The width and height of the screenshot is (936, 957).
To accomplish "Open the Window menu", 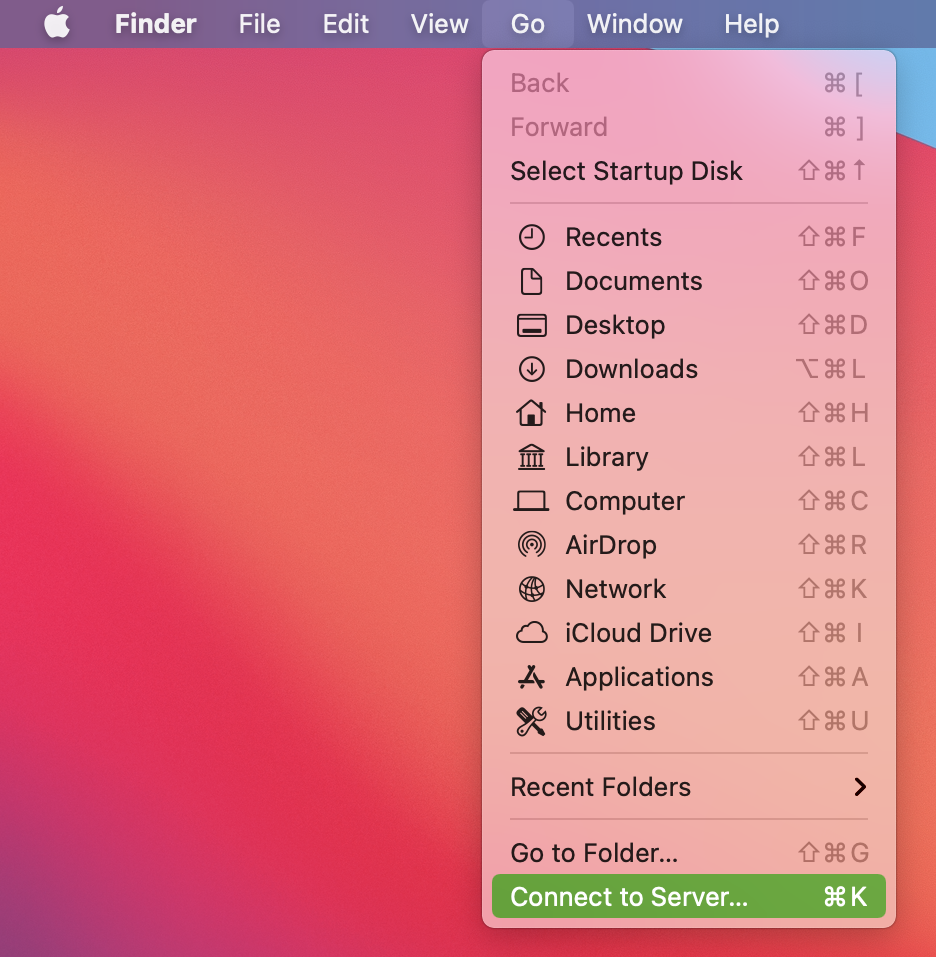I will 635,24.
